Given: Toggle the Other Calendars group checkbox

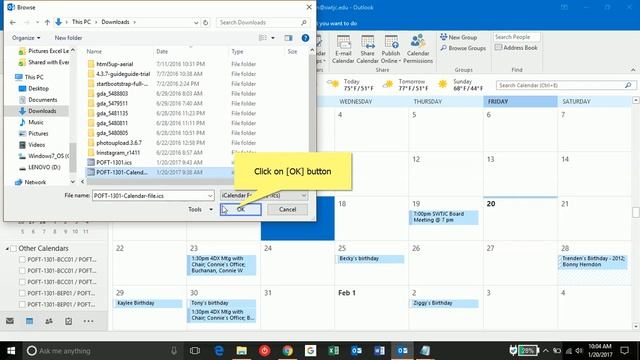Looking at the screenshot, I should tap(13, 248).
